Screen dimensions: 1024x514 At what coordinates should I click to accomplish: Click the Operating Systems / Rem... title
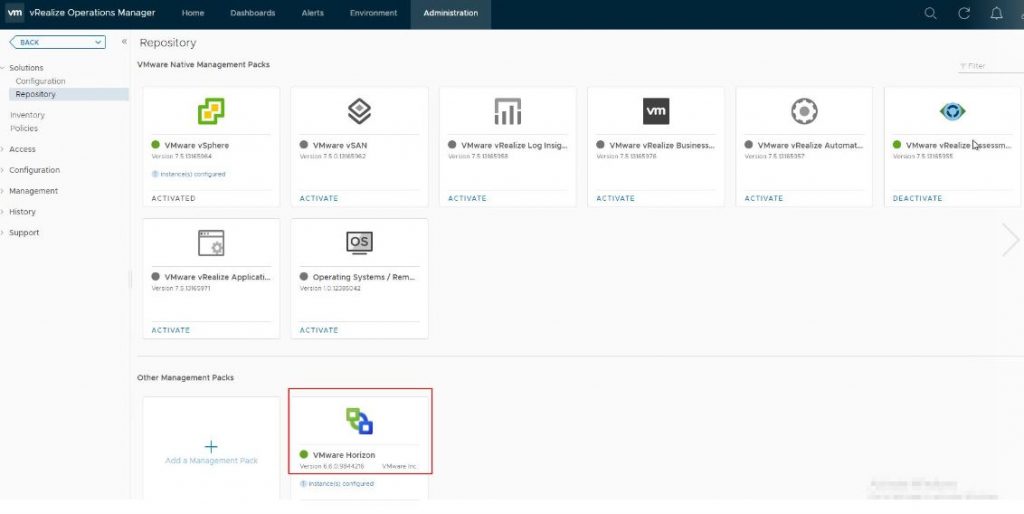tap(364, 277)
